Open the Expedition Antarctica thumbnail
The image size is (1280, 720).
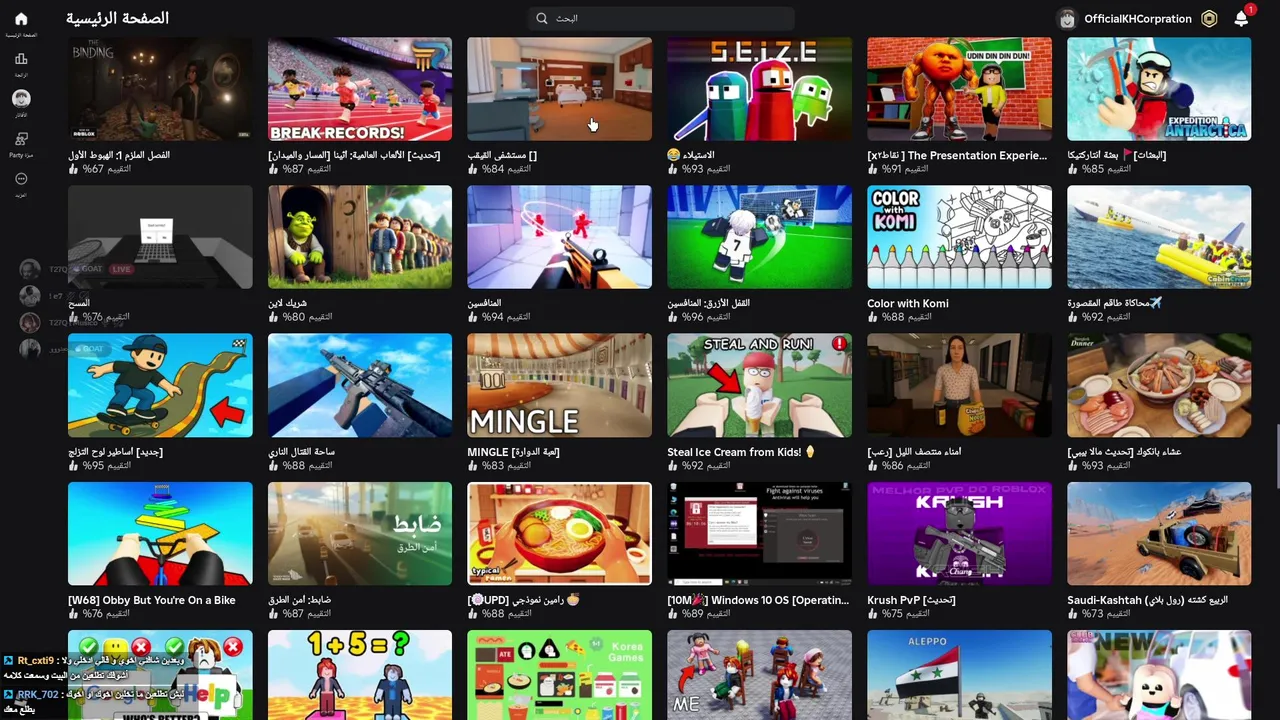1159,89
